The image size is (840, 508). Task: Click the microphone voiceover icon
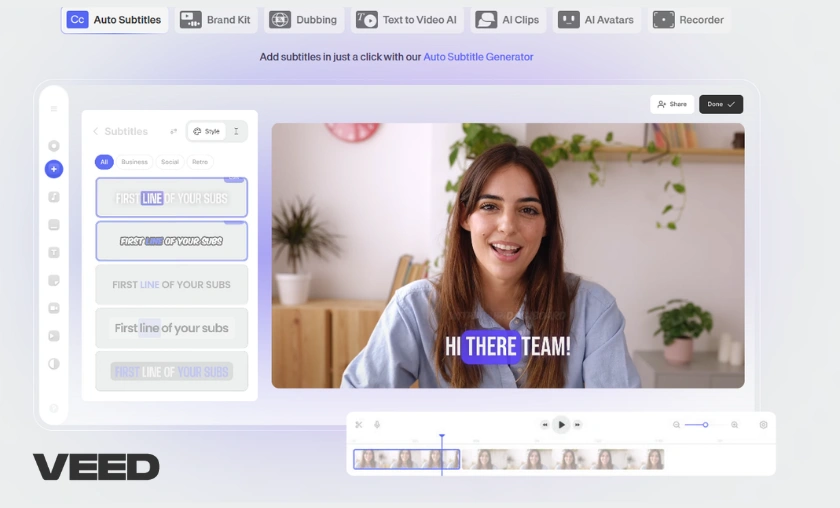pos(377,424)
